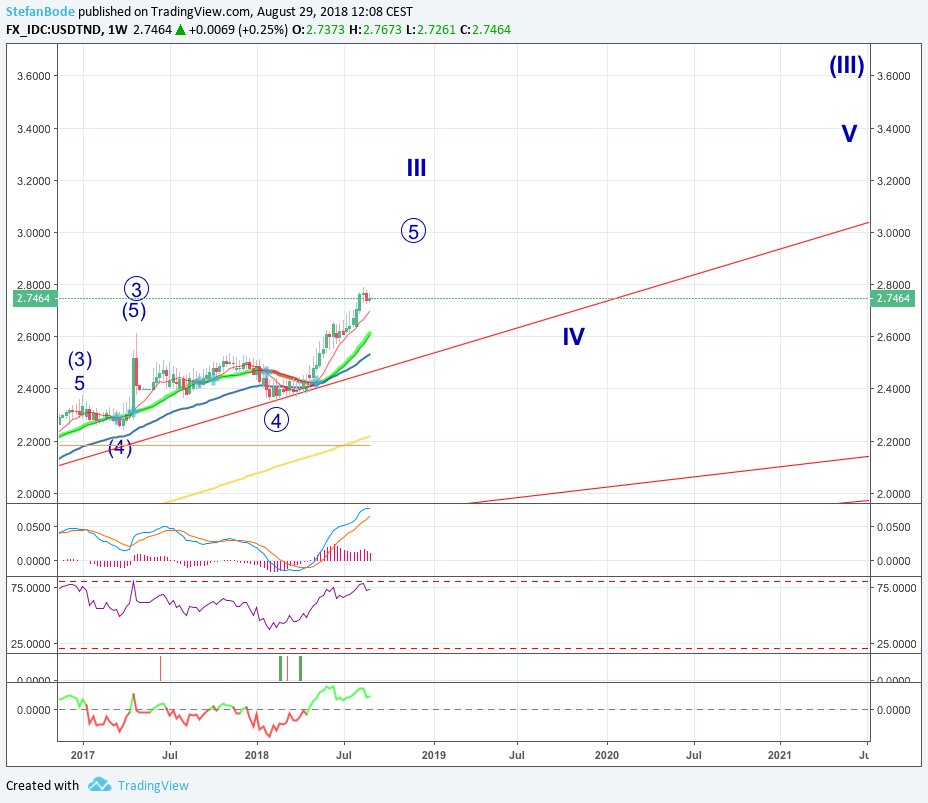The height and width of the screenshot is (803, 928).
Task: Click the 0.0500 MACD scale label on right
Action: (x=893, y=527)
